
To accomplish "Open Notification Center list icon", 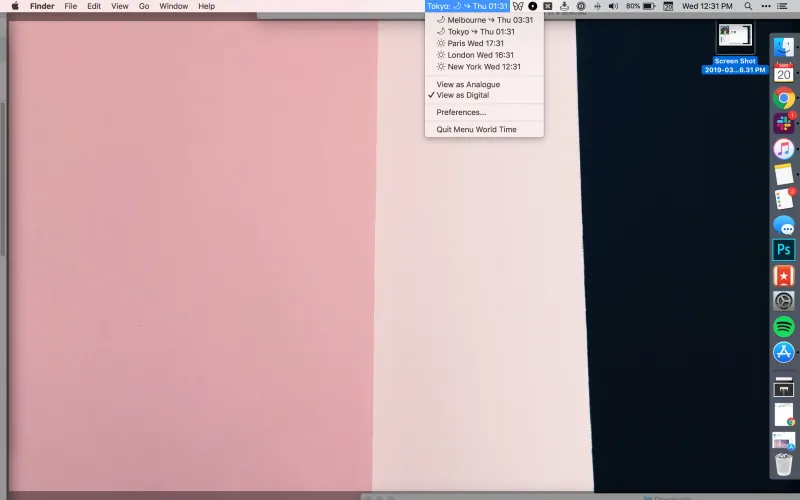I will click(782, 6).
